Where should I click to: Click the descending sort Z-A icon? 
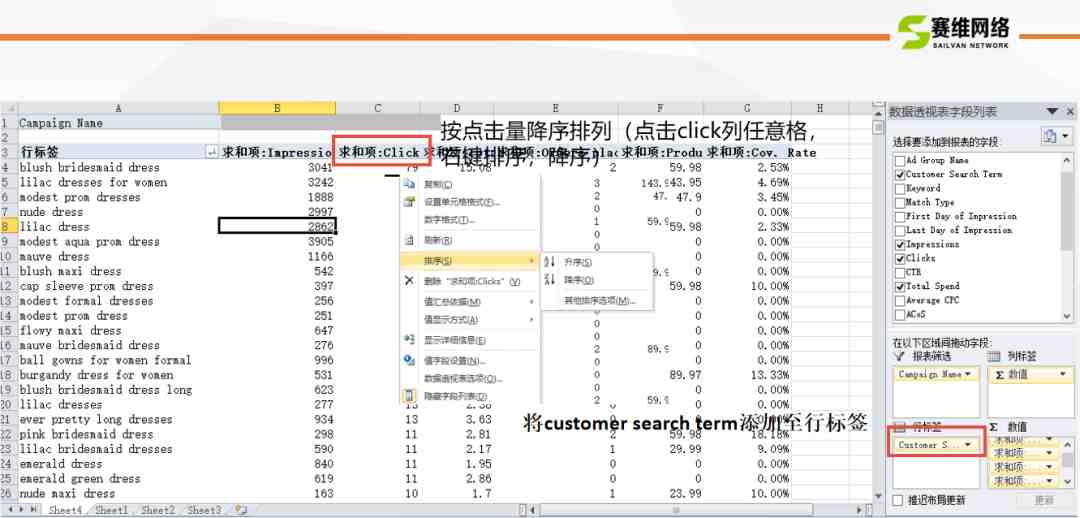(549, 280)
